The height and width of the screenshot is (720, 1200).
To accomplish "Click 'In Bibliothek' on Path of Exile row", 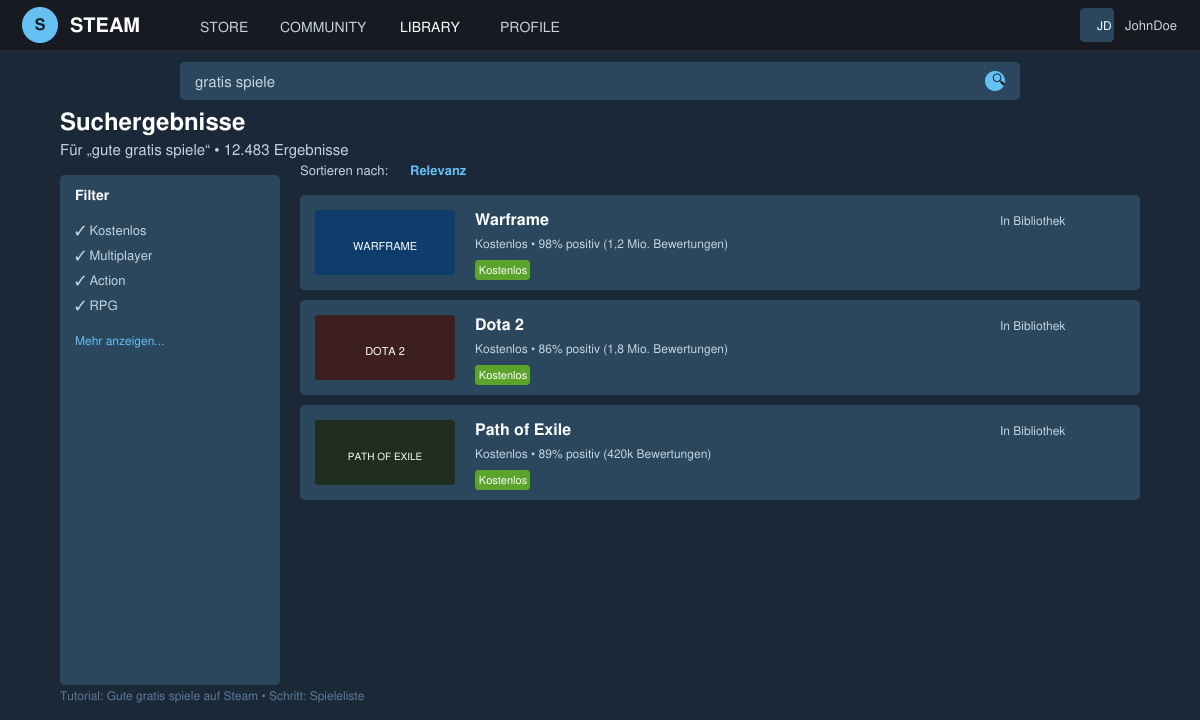I will 1032,431.
